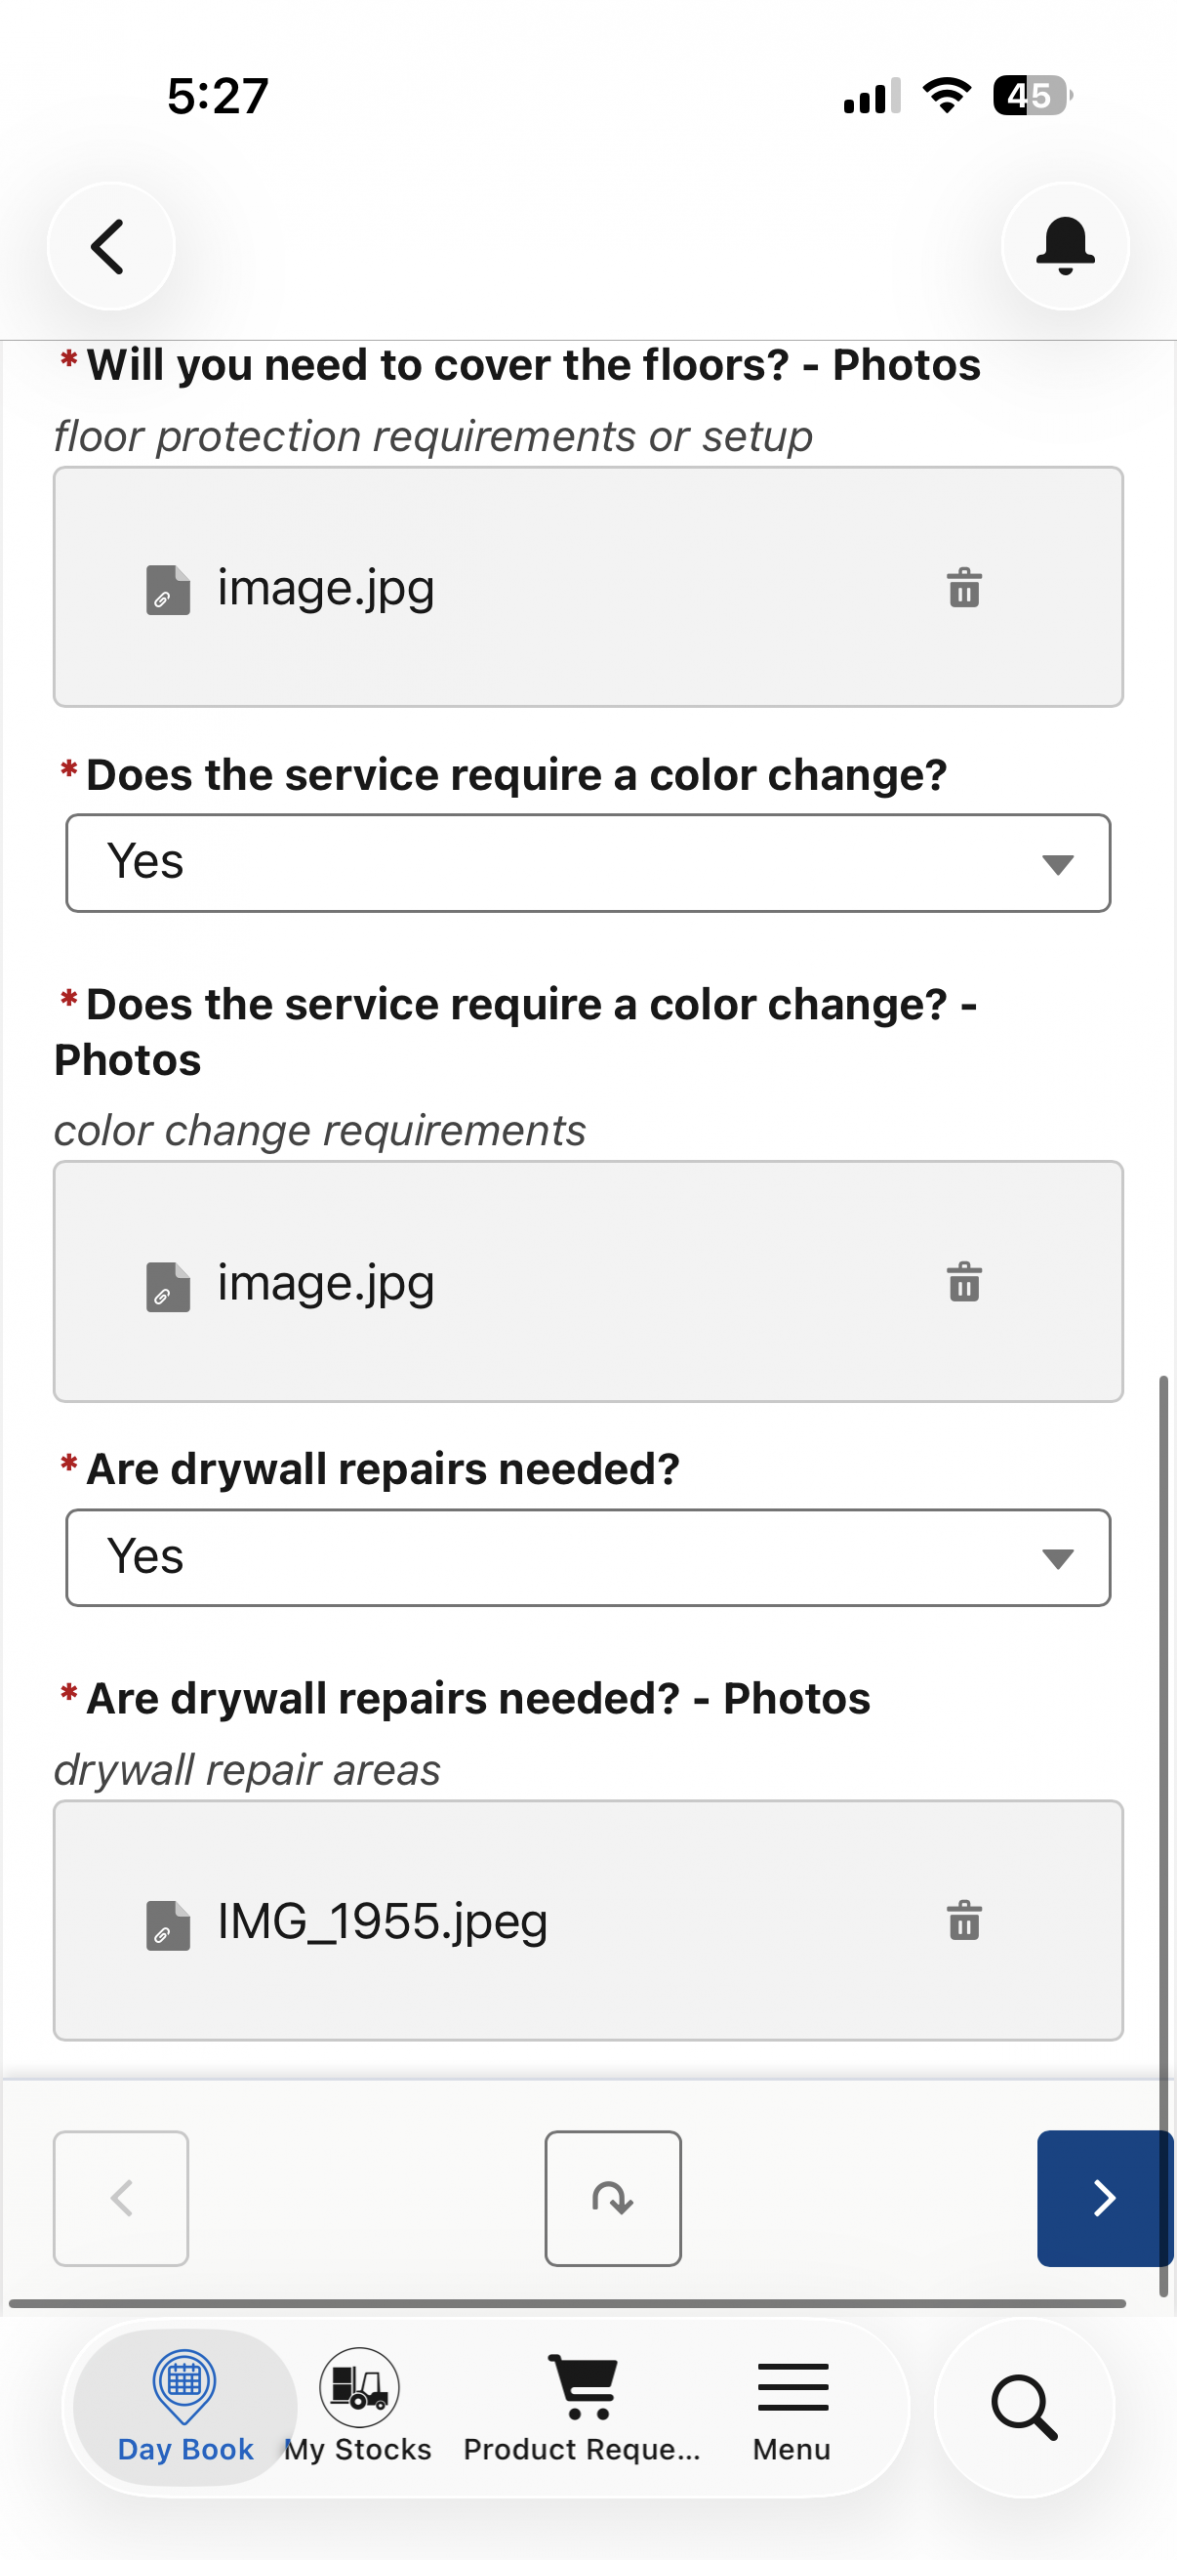Expand color change Yes dropdown
Image resolution: width=1177 pixels, height=2560 pixels.
pyautogui.click(x=588, y=863)
